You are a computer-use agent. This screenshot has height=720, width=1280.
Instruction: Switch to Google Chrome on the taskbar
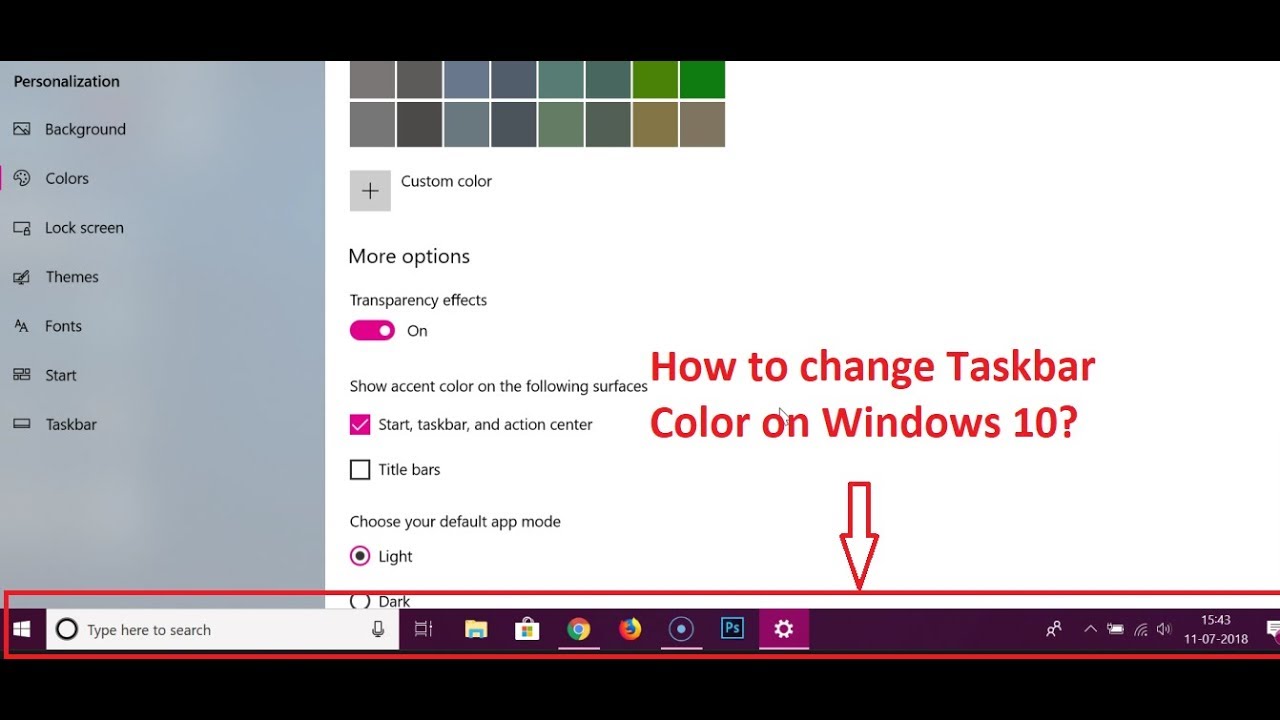[578, 630]
